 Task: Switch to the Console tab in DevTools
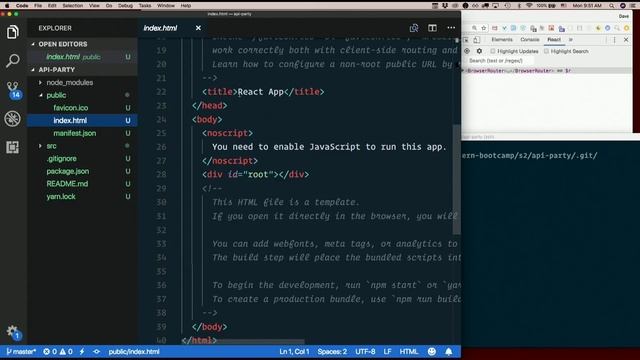pyautogui.click(x=530, y=40)
